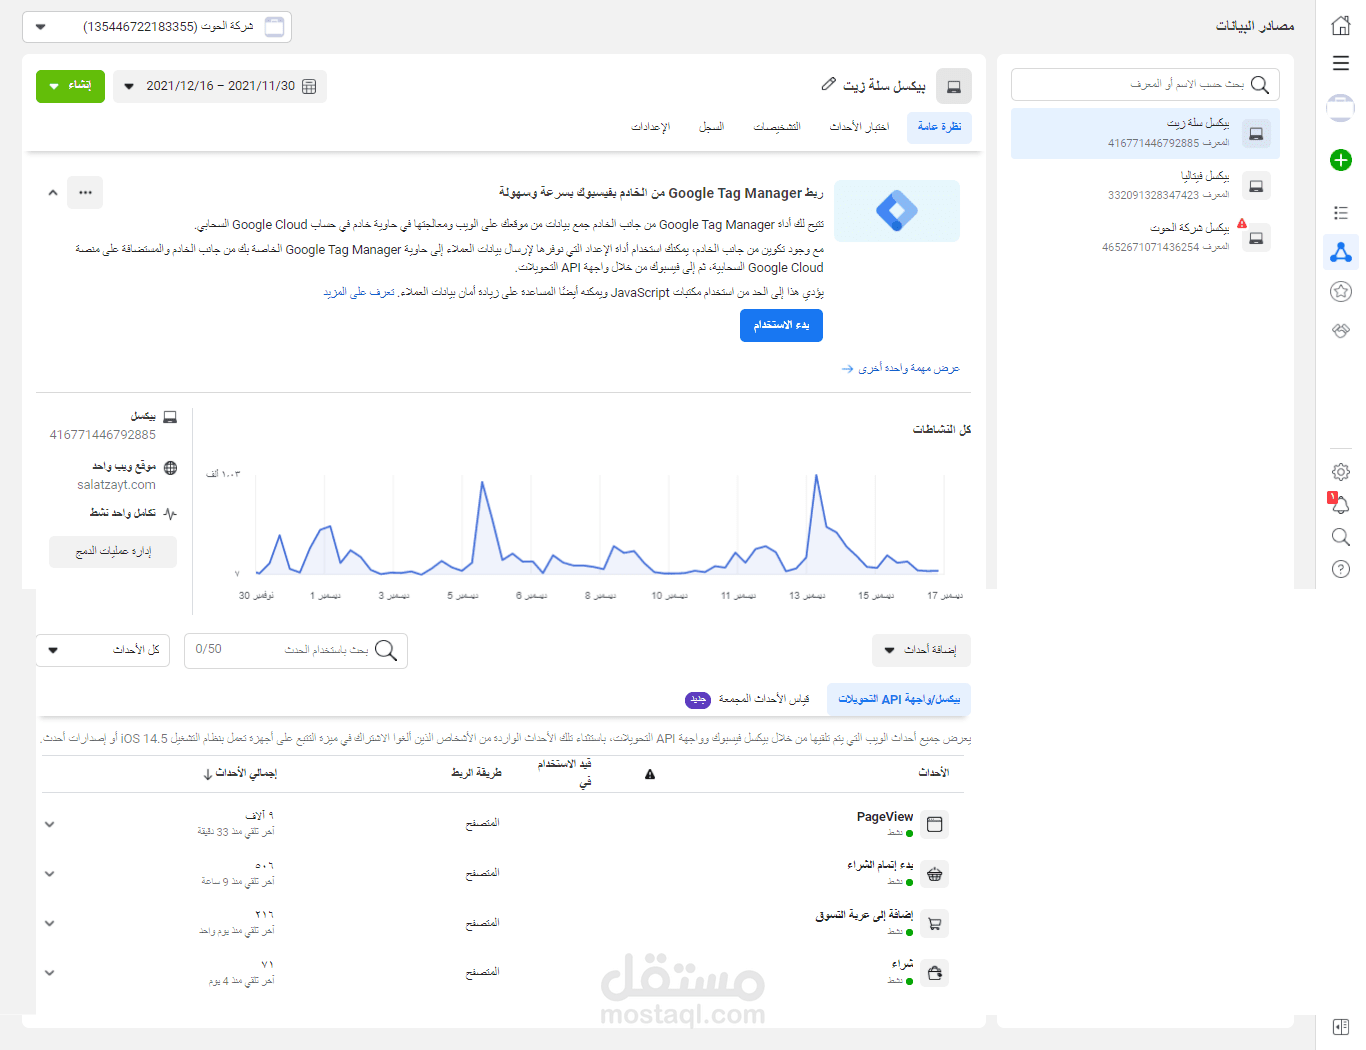Open the help question mark icon
Viewport: 1366px width, 1050px height.
pyautogui.click(x=1341, y=569)
